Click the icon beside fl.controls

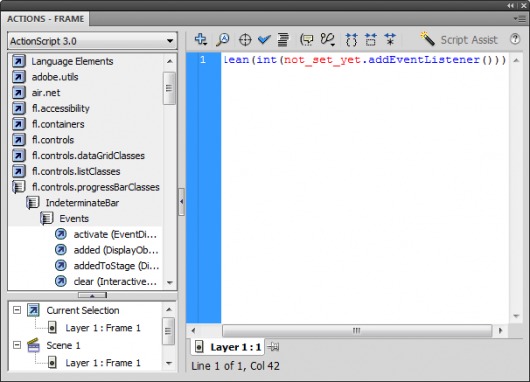coord(19,140)
